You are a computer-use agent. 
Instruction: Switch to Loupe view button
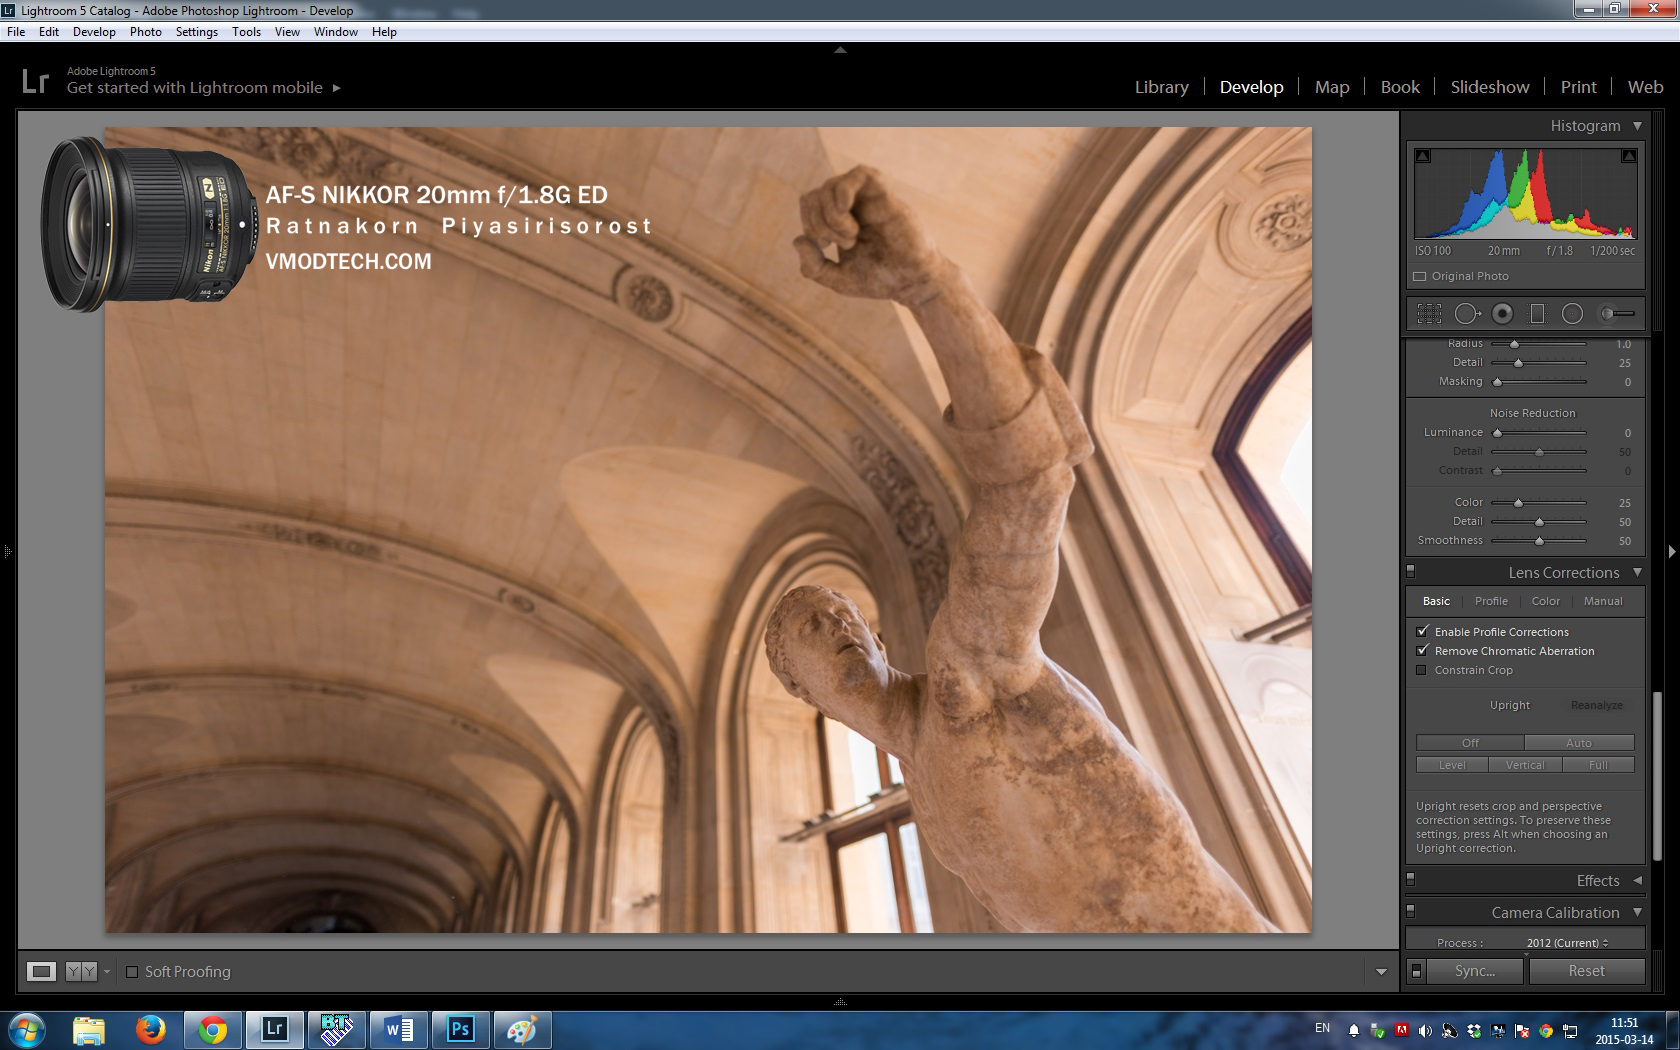[41, 971]
